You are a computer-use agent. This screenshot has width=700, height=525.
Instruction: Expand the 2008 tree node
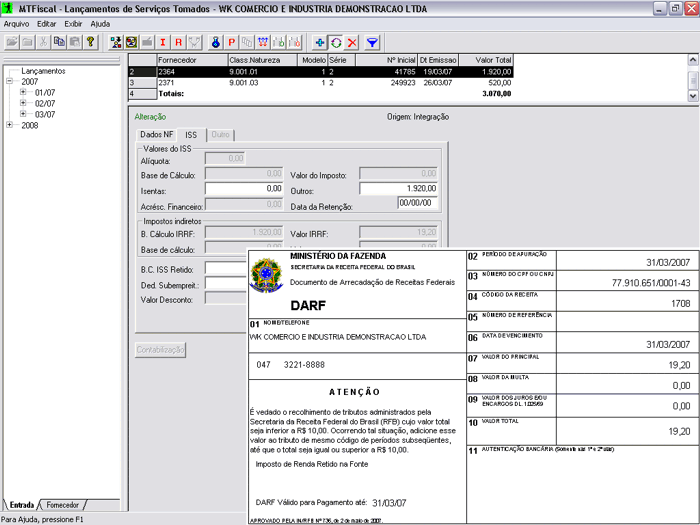(10, 125)
